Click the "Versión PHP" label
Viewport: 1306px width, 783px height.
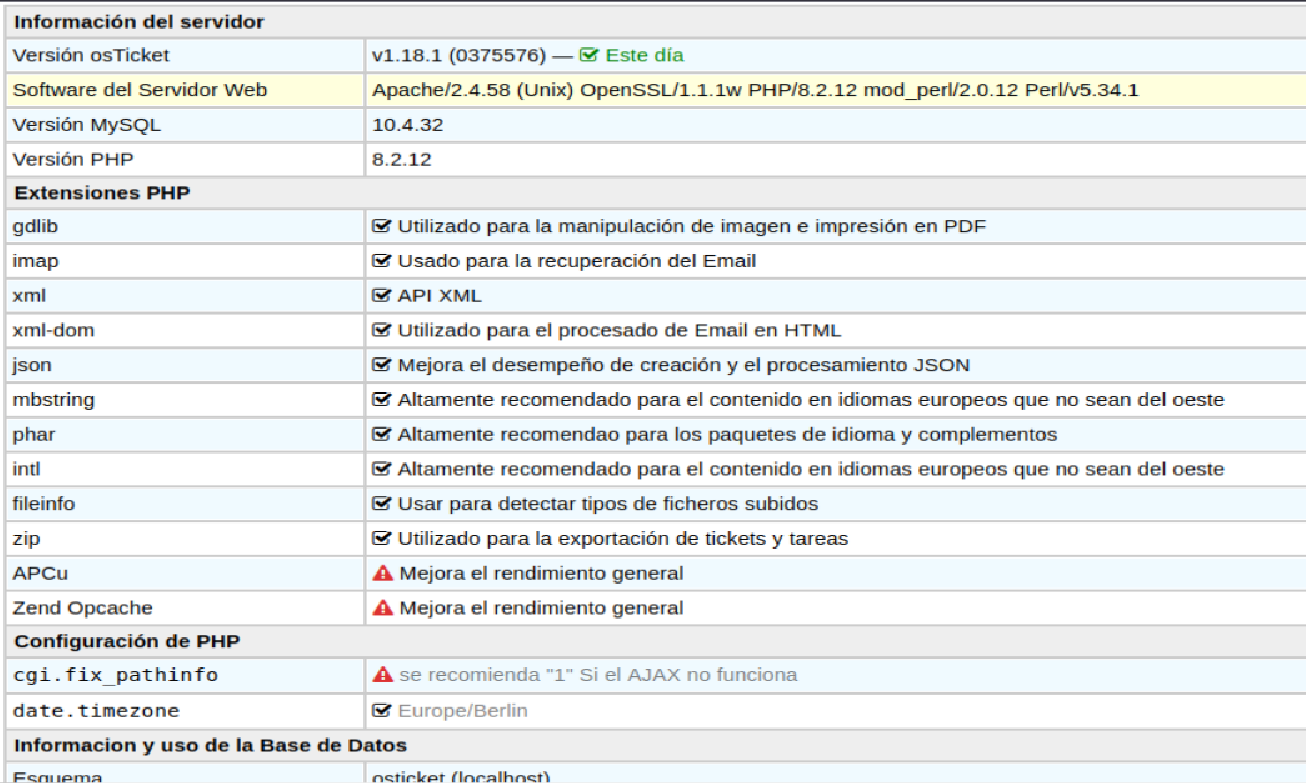[72, 159]
